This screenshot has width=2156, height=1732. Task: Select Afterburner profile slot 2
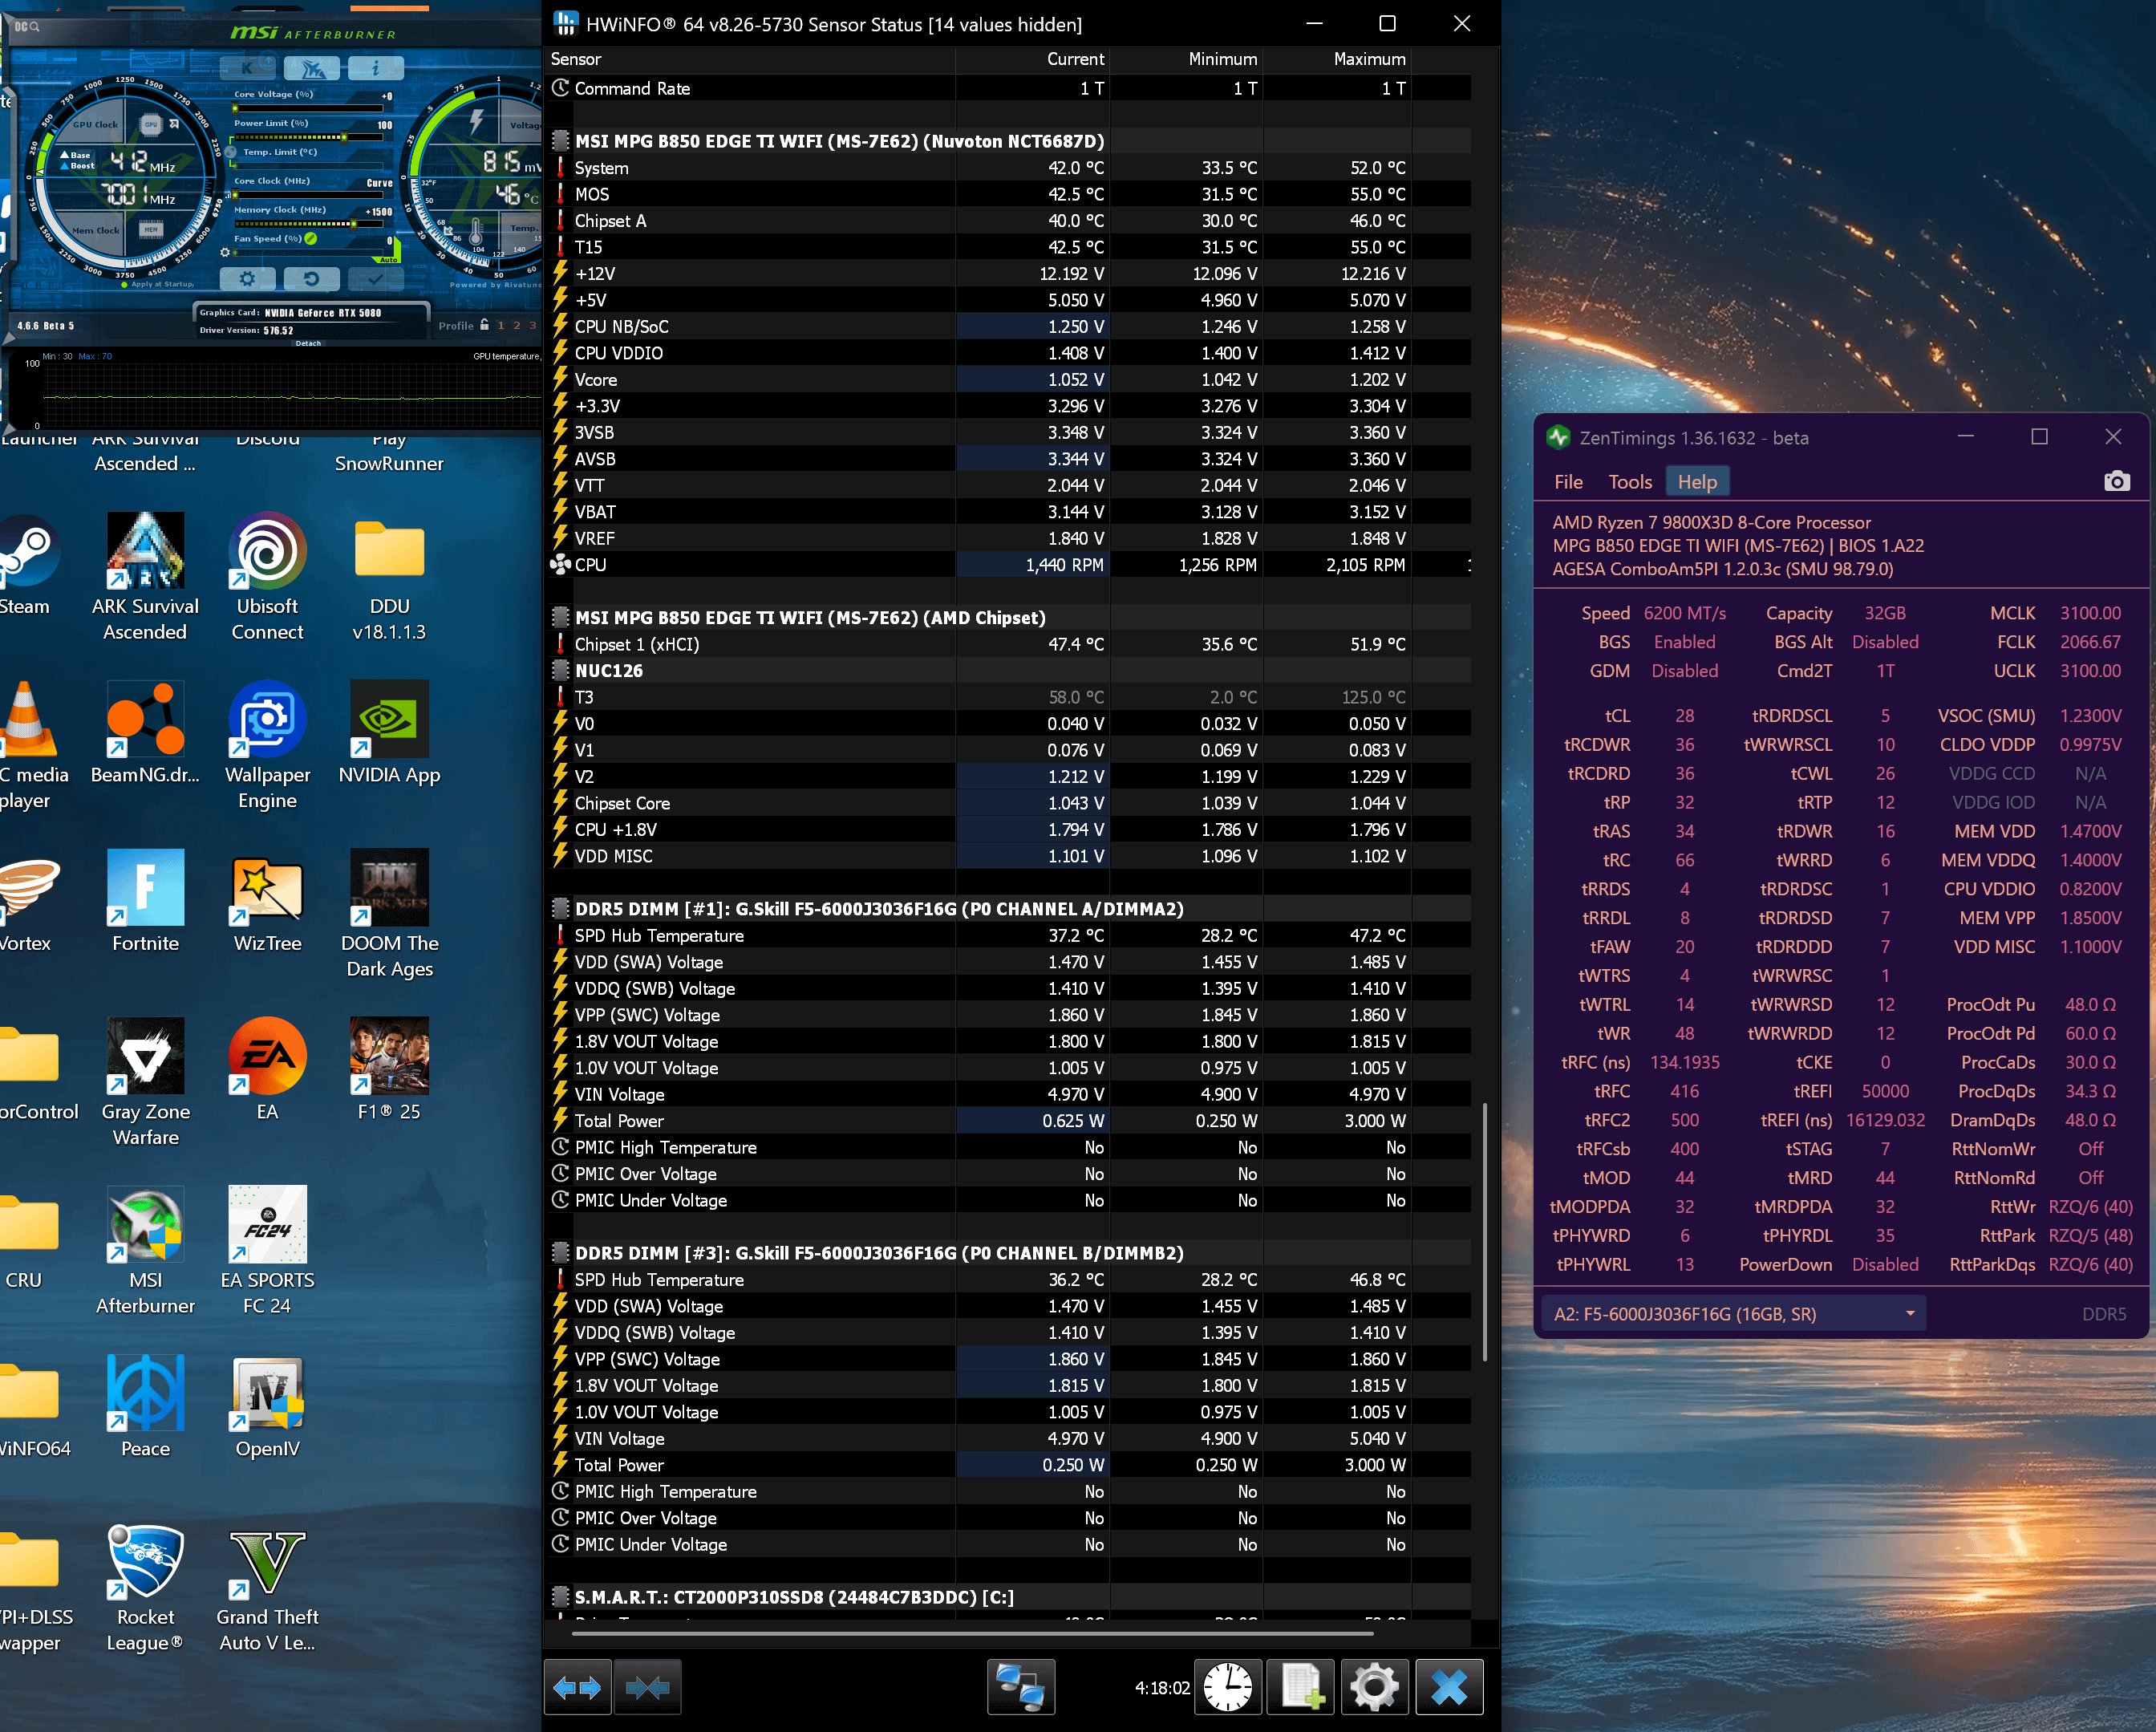point(517,325)
